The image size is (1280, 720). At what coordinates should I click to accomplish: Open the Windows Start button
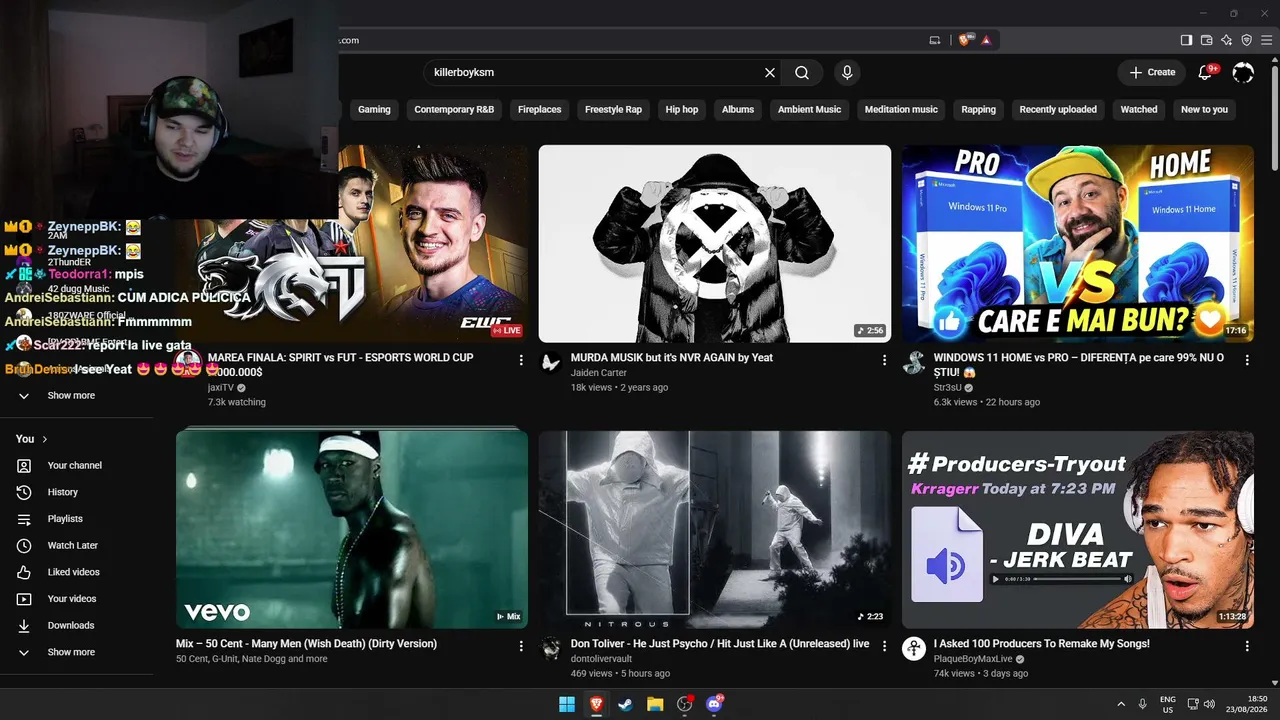click(x=567, y=704)
